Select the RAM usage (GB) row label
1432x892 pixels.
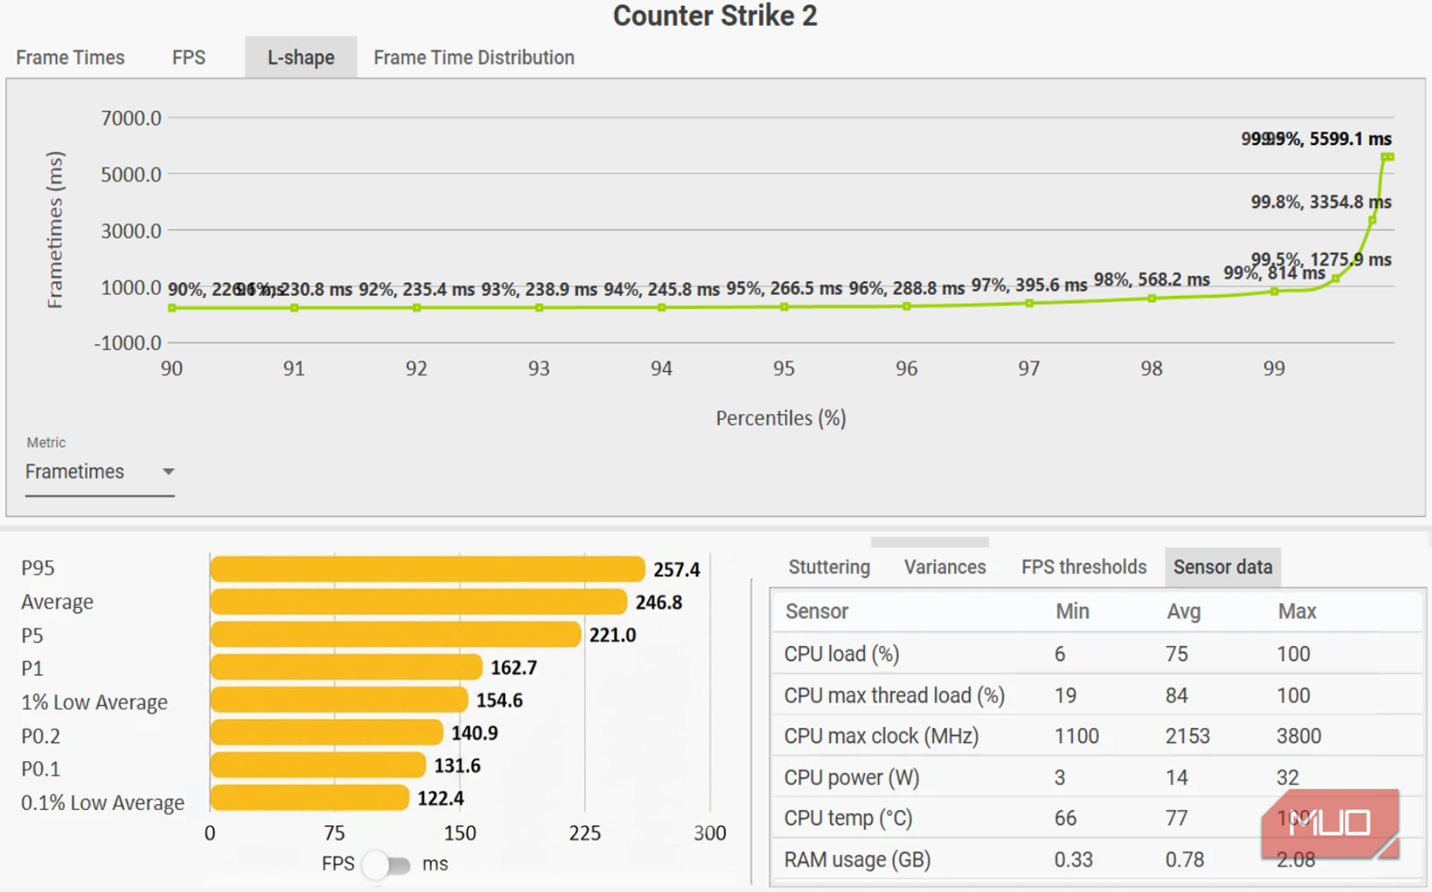pos(857,860)
